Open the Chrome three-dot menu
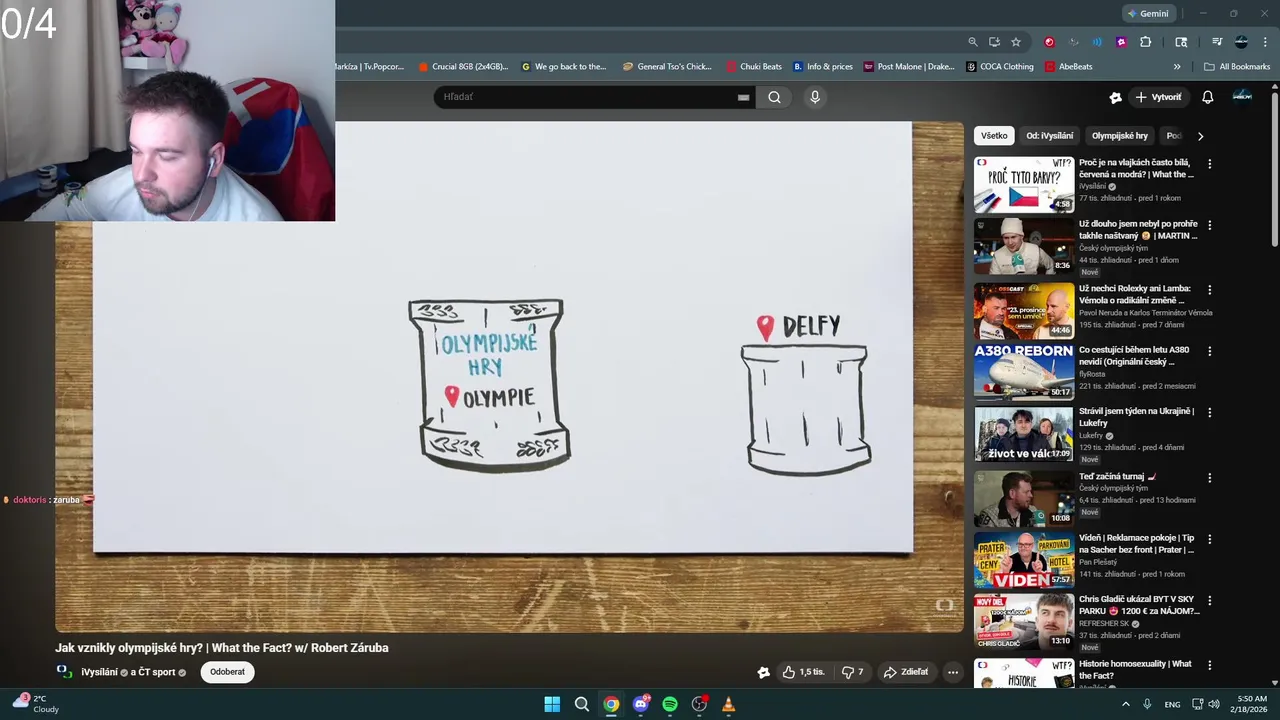Viewport: 1280px width, 720px height. [1264, 42]
